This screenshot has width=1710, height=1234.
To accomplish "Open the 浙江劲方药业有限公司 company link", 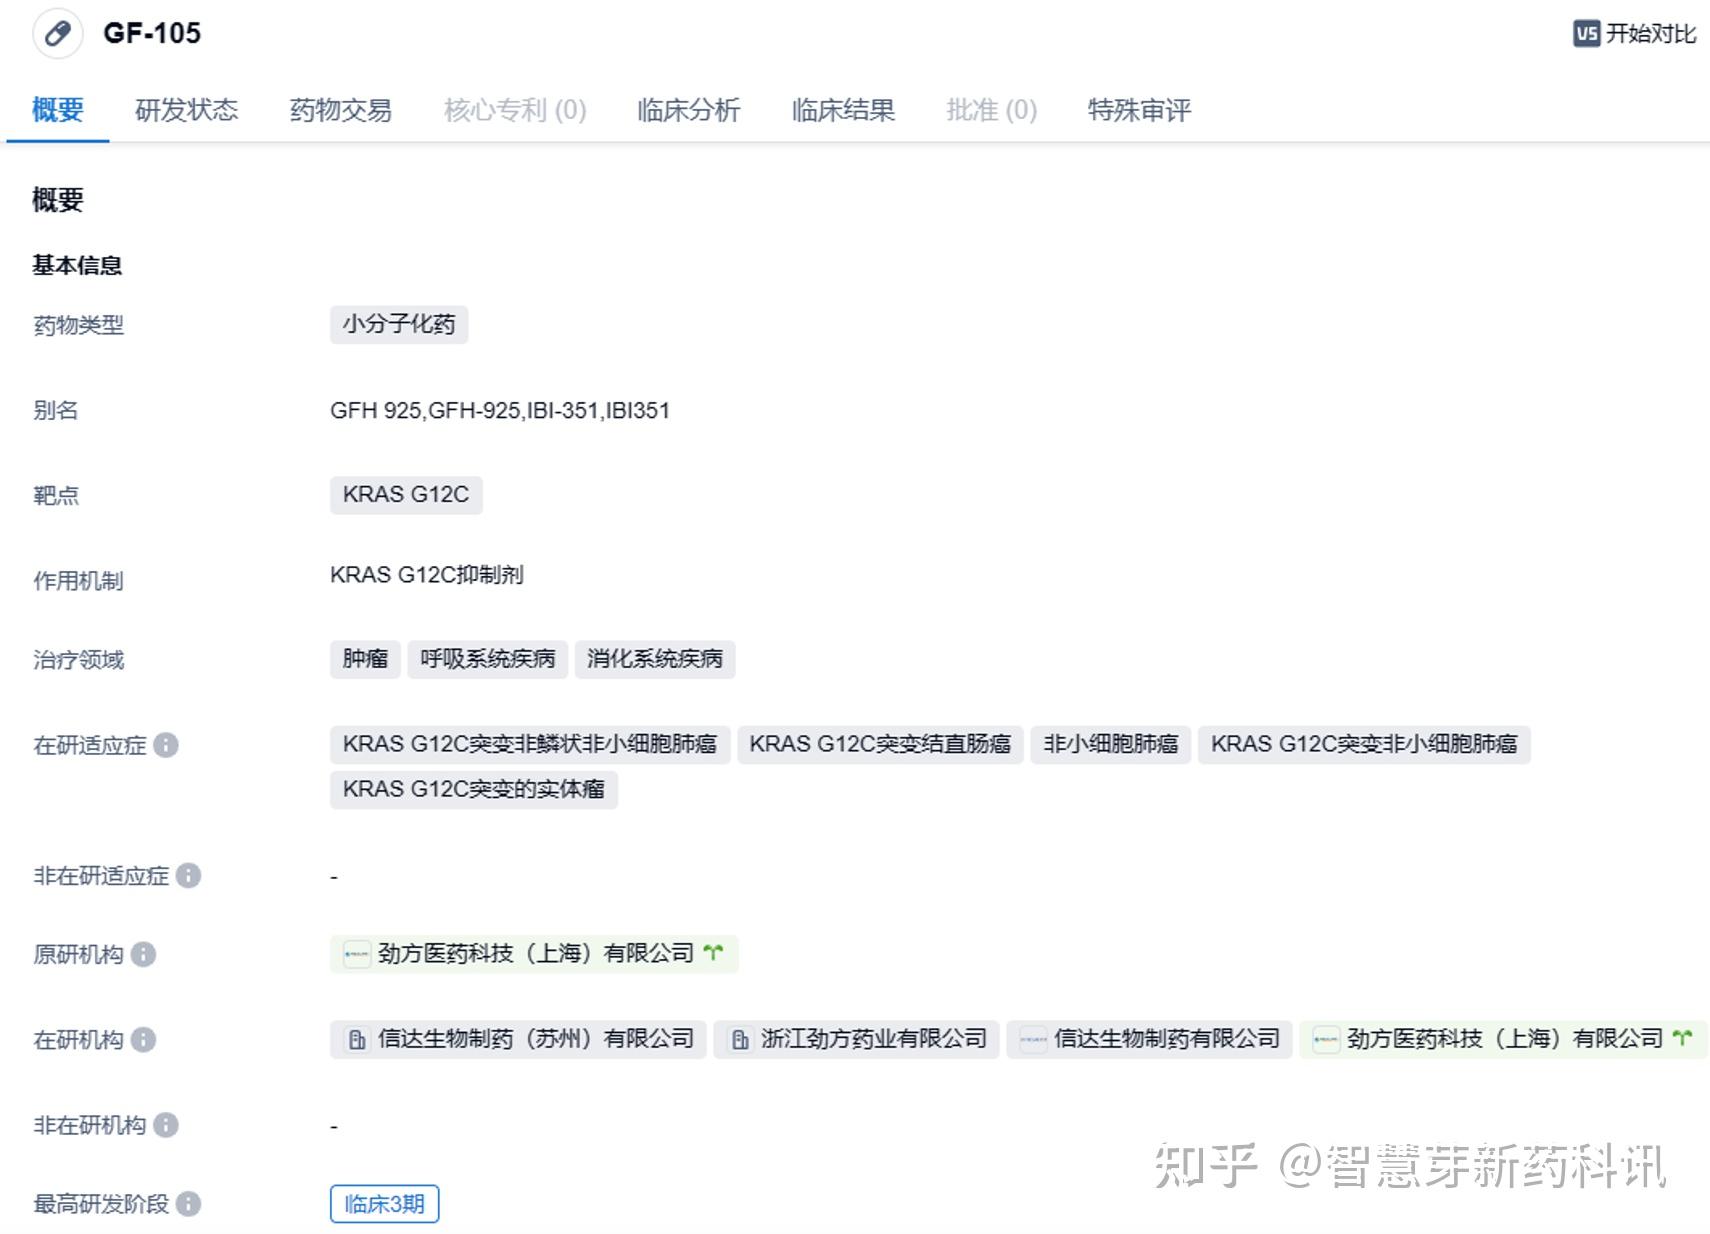I will click(855, 1039).
